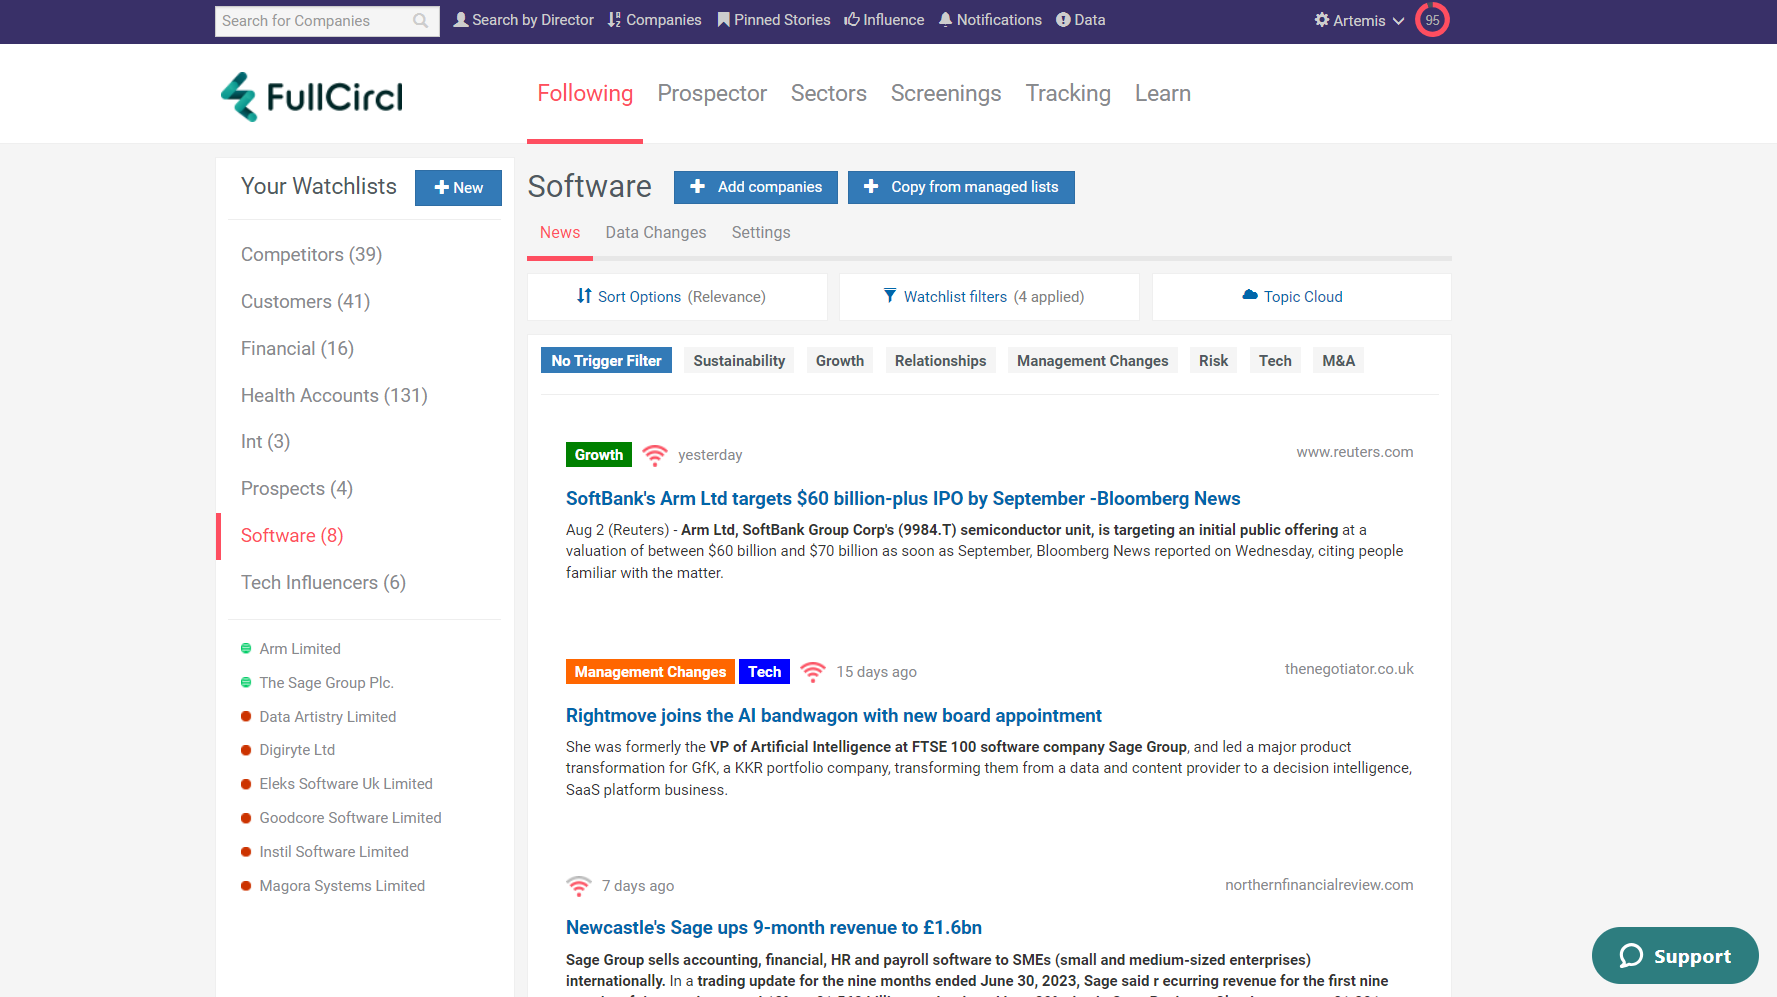This screenshot has height=997, width=1777.
Task: Expand Artemis user dropdown chevron
Action: pos(1398,21)
